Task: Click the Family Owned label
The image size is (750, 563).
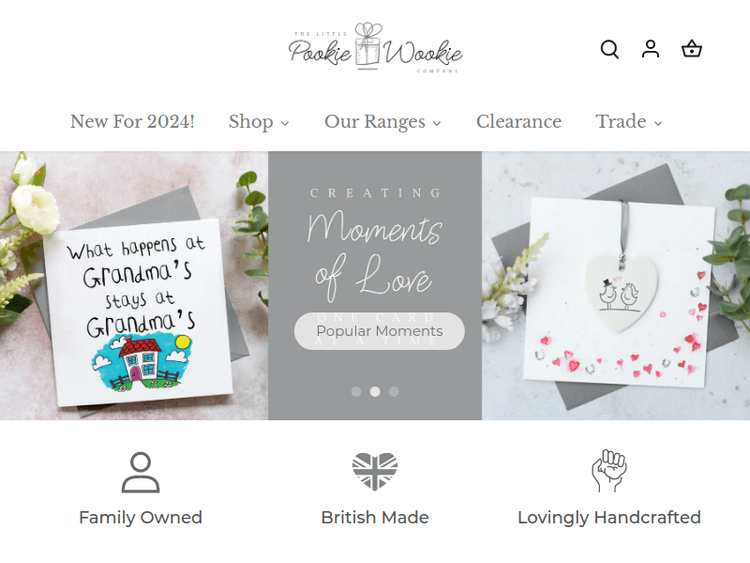Action: 141,518
